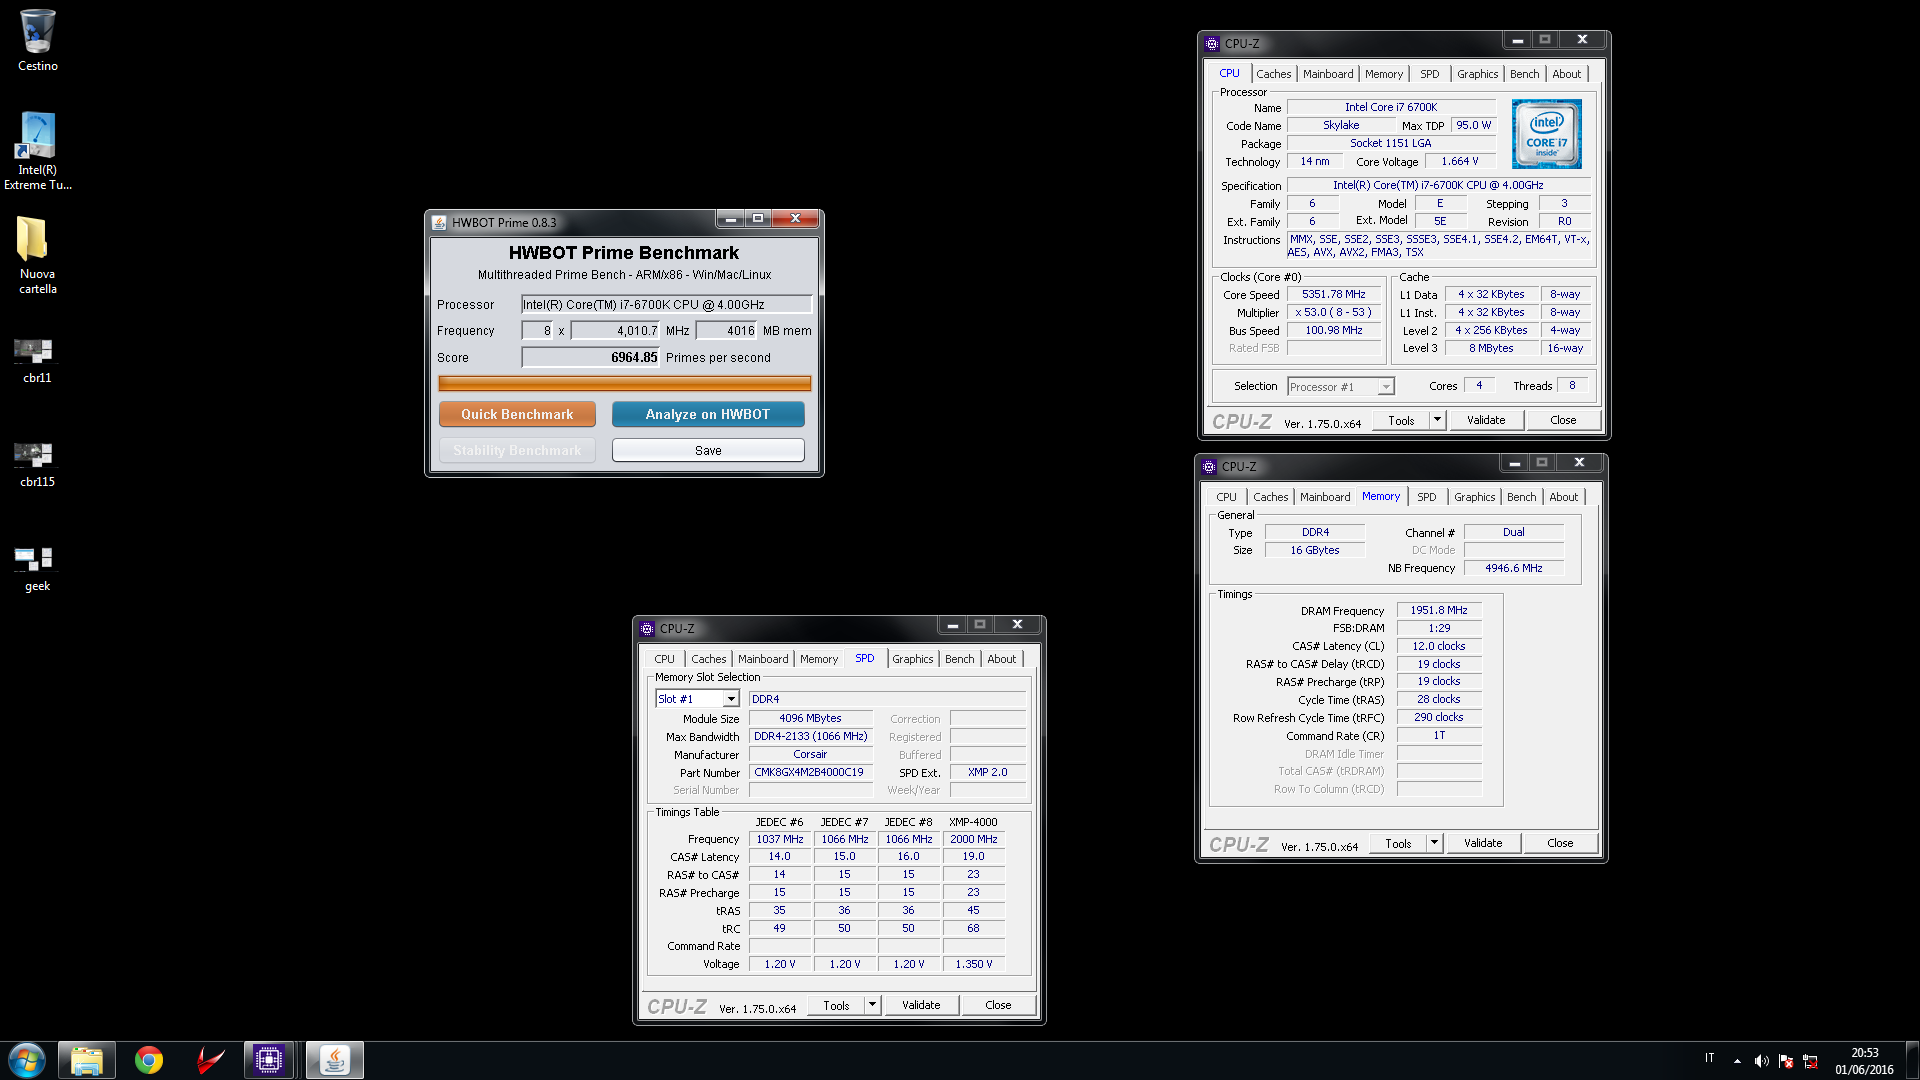Click Validate in CPU-Z CPU window
This screenshot has width=1920, height=1080.
[1486, 420]
